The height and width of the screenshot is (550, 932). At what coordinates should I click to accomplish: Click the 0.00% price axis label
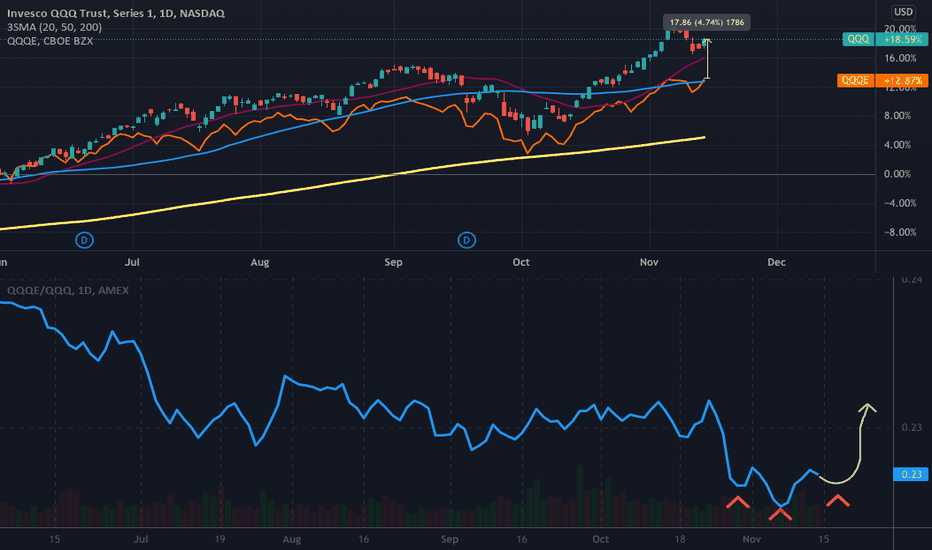897,174
